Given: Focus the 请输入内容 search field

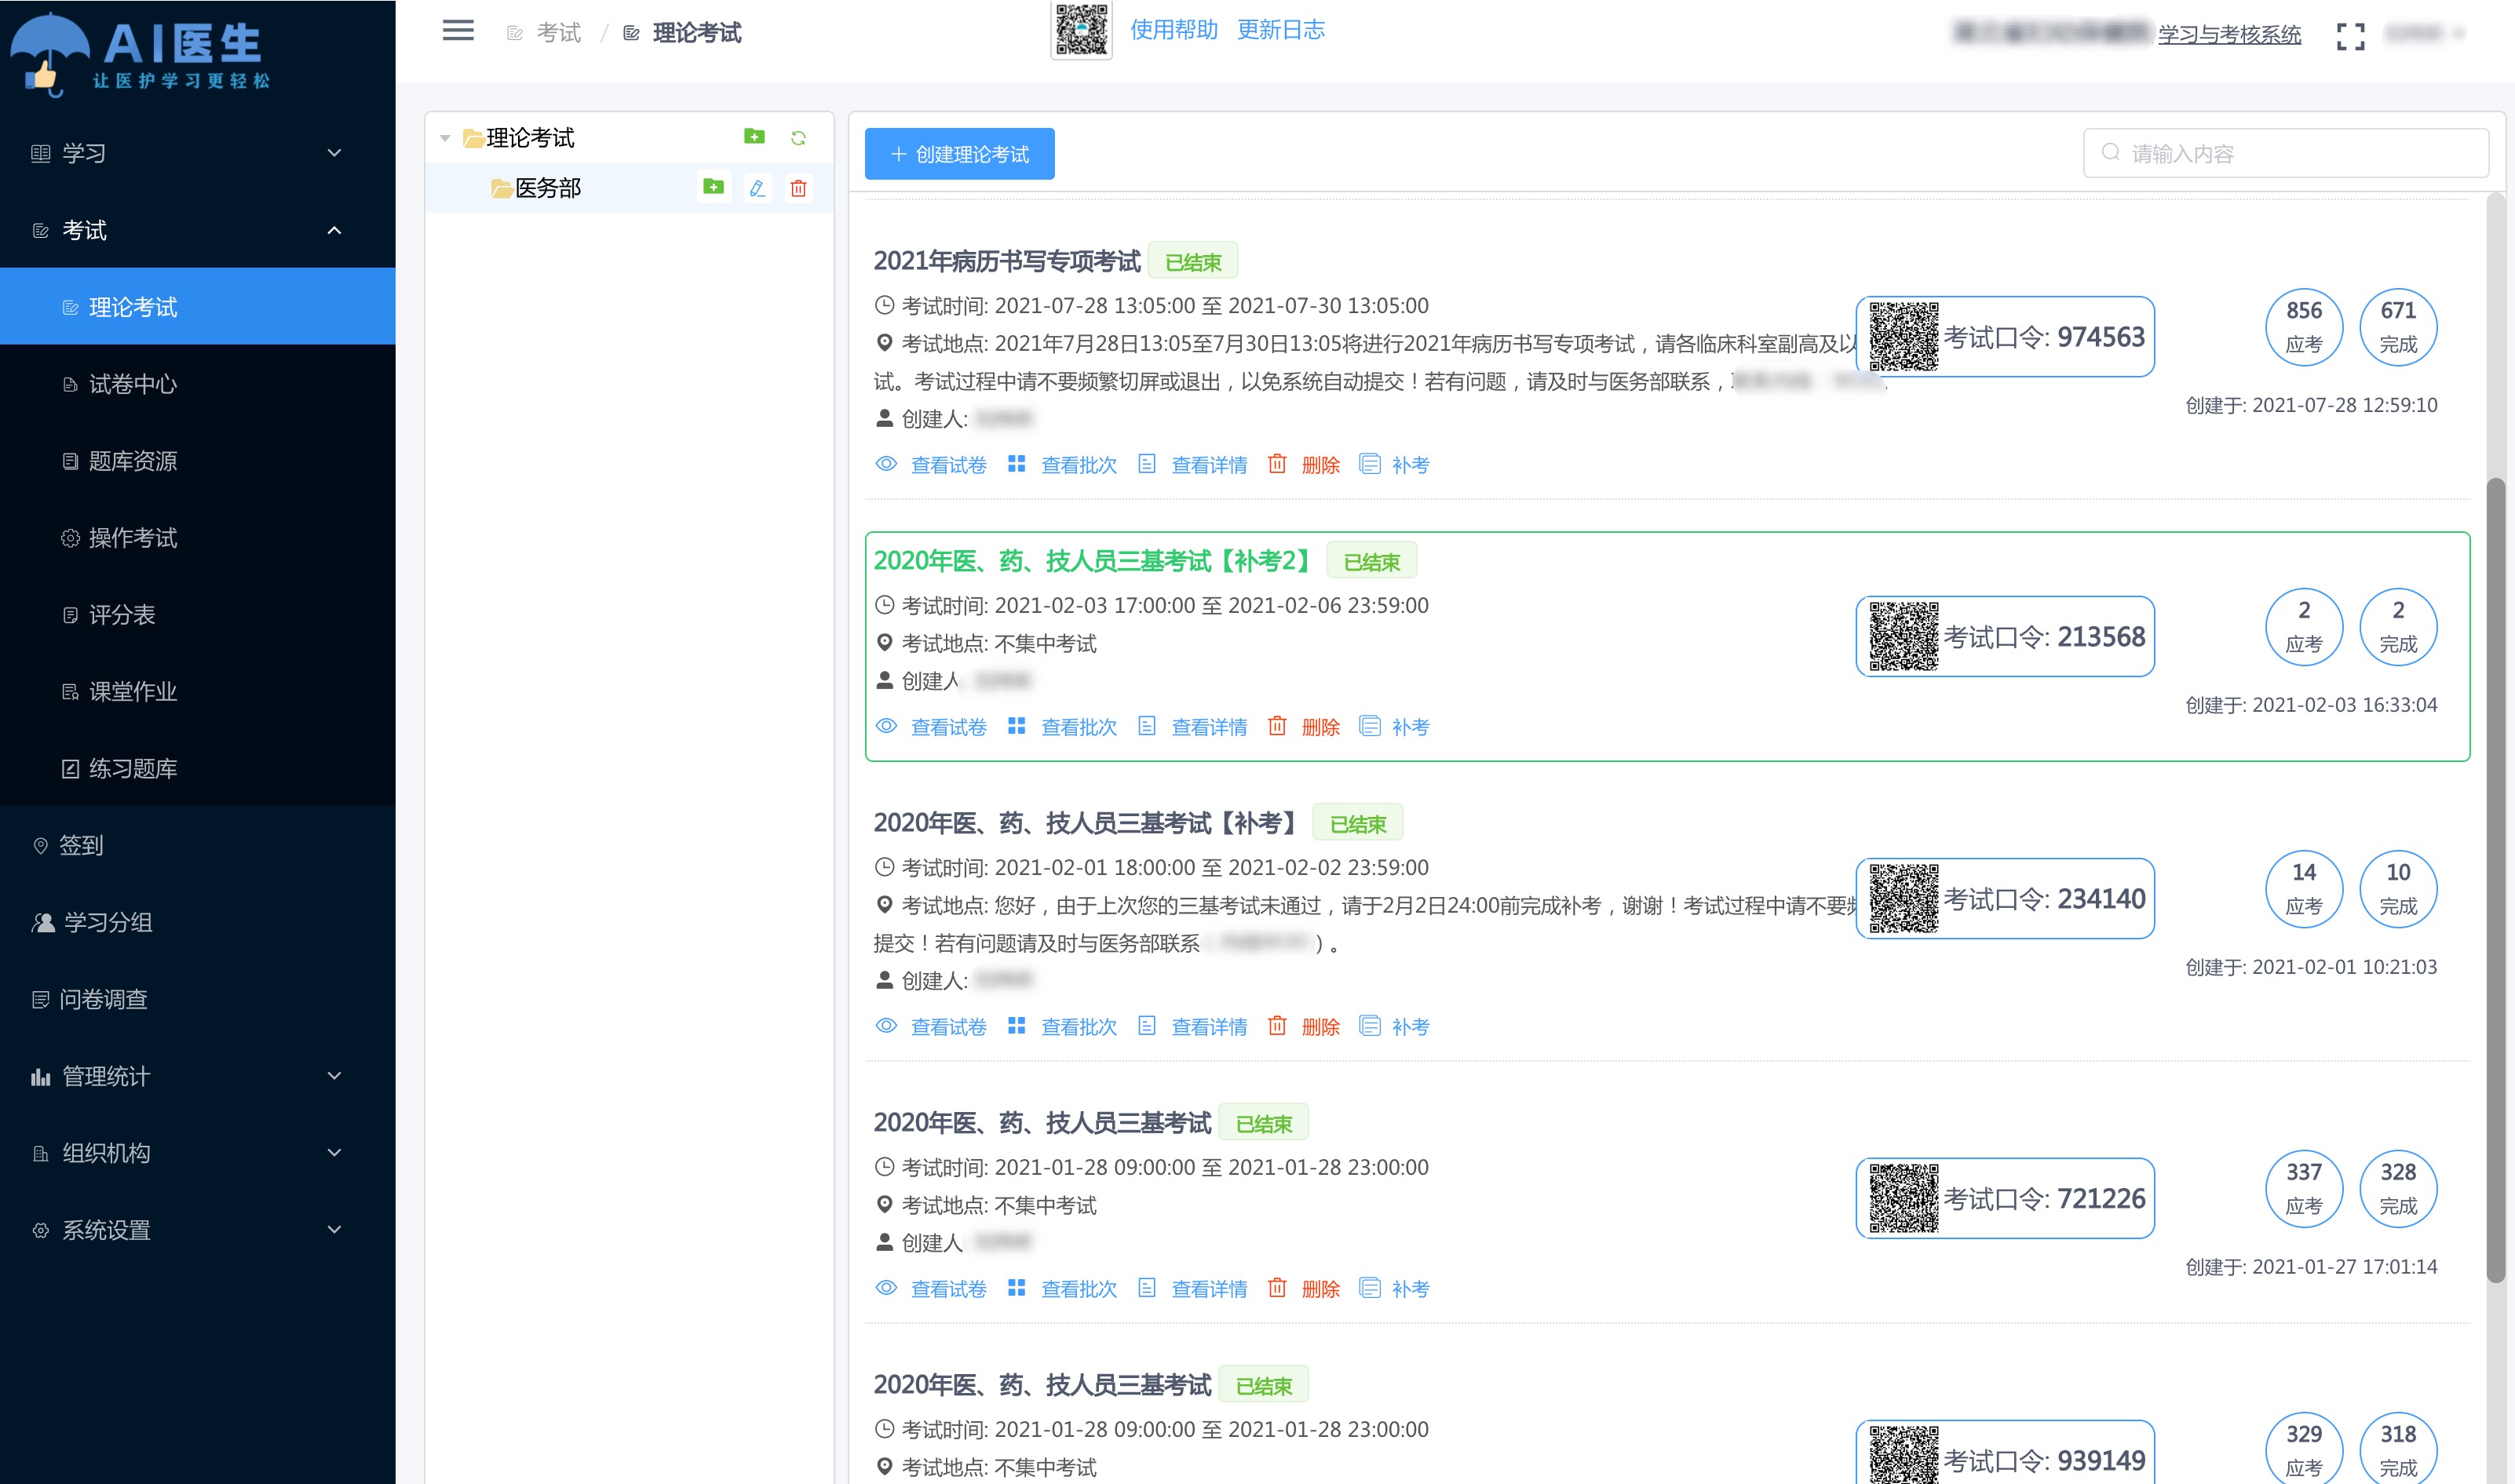Looking at the screenshot, I should [2285, 153].
